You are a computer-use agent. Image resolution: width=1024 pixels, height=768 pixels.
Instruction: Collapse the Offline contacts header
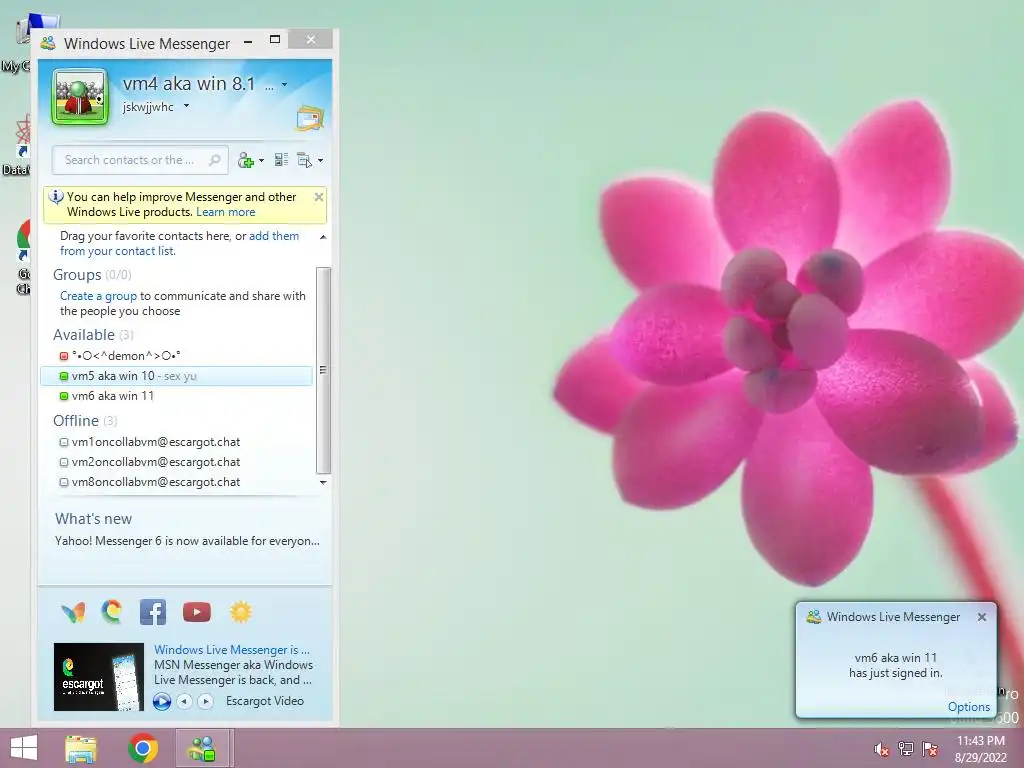click(85, 421)
